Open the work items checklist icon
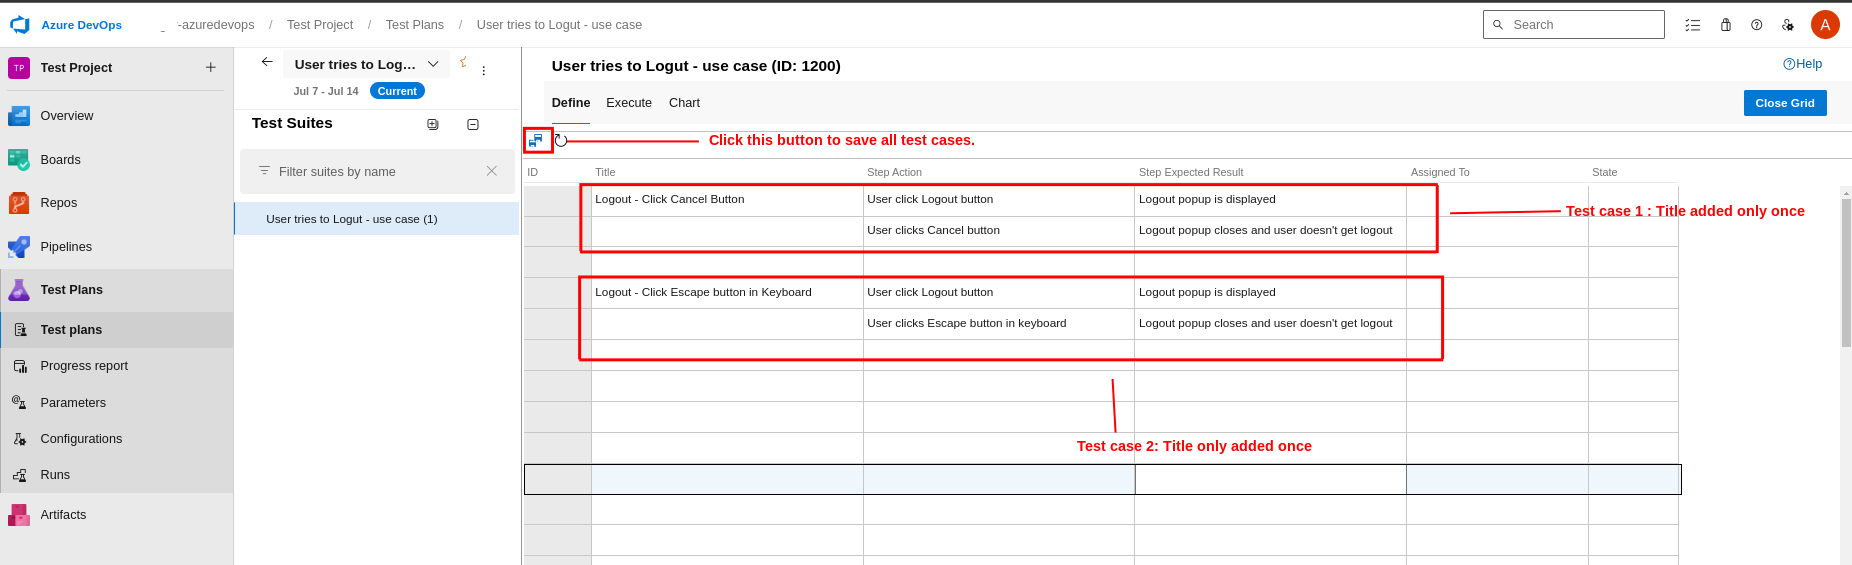Viewport: 1852px width, 565px height. pos(1692,25)
